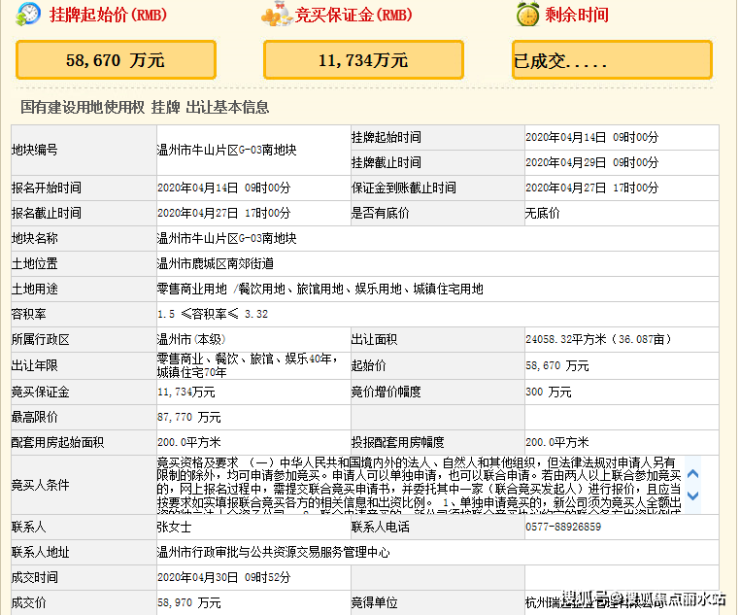Click the coins icon beside 竞买保证金
Image resolution: width=740 pixels, height=615 pixels.
point(277,14)
